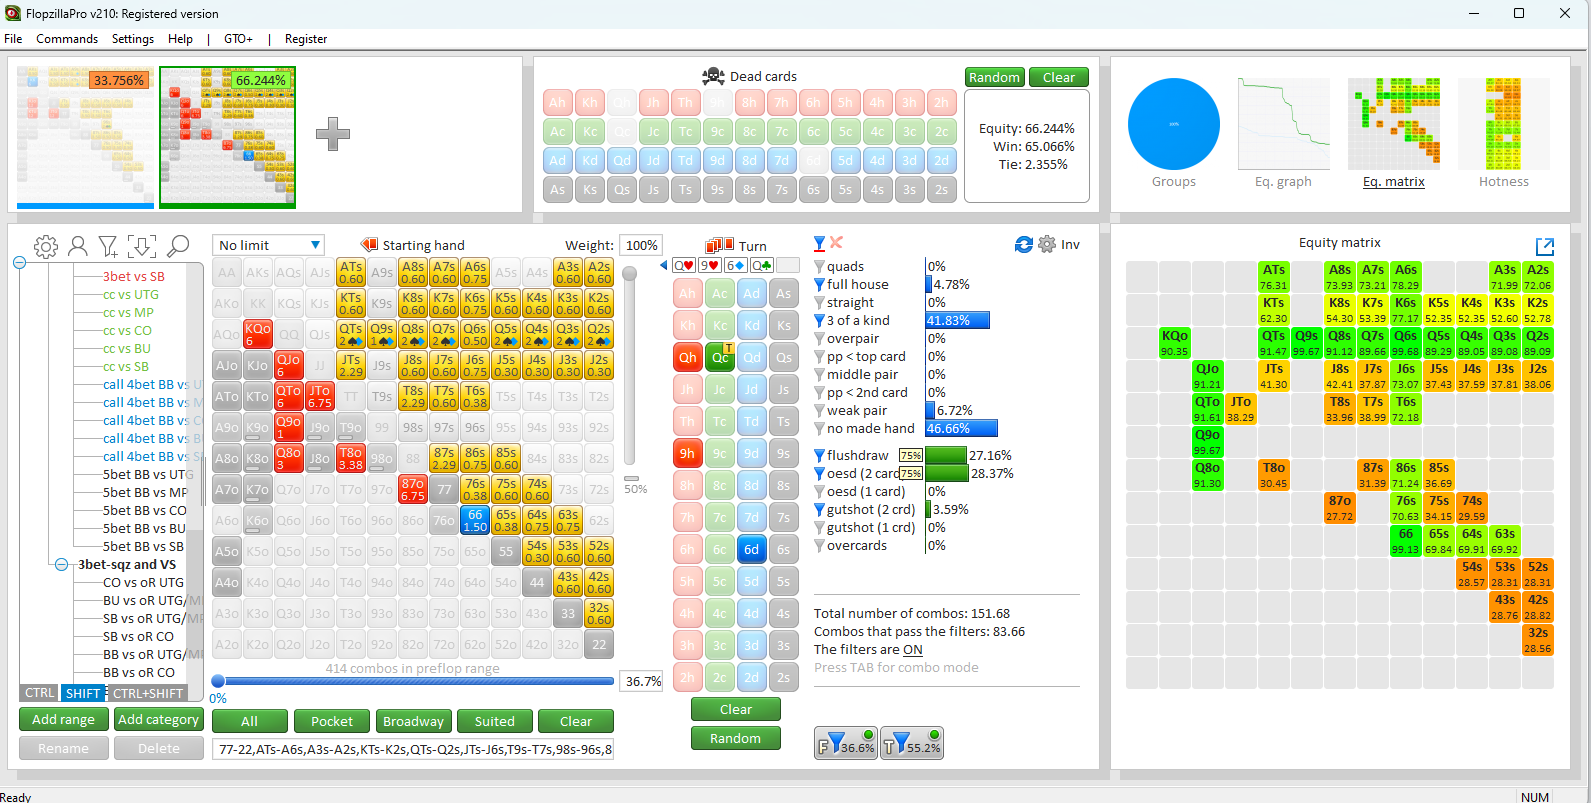Open the File menu
The height and width of the screenshot is (803, 1591).
[x=13, y=39]
